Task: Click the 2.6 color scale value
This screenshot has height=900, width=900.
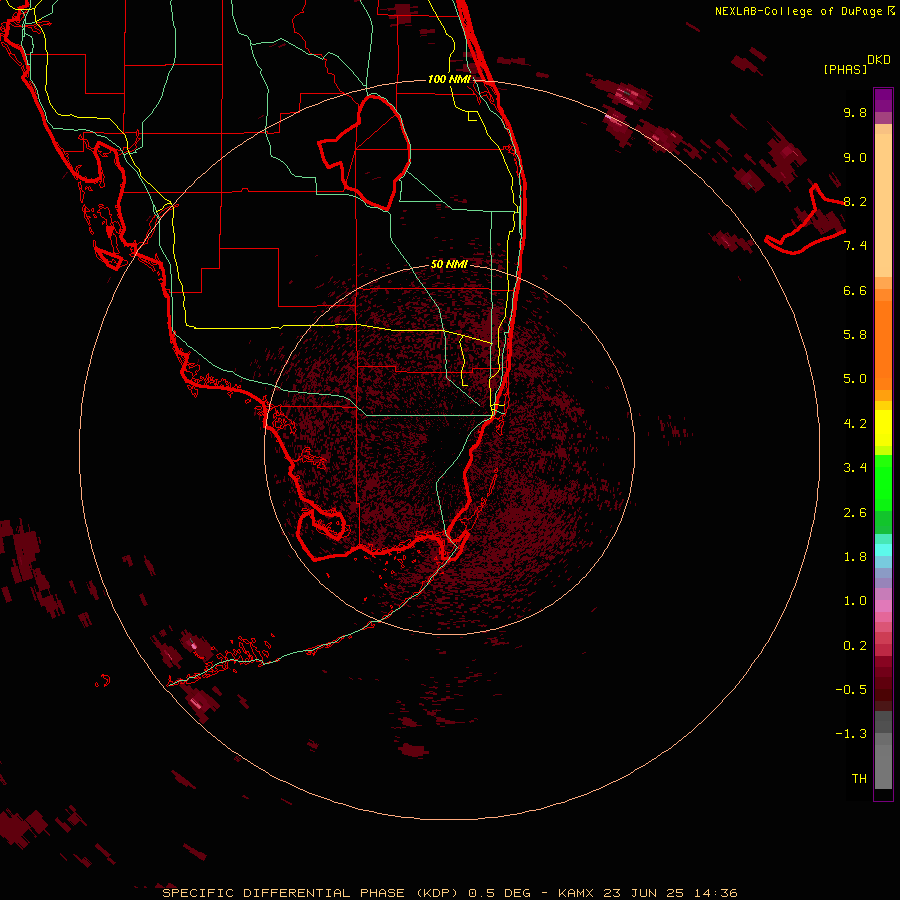Action: coord(855,513)
